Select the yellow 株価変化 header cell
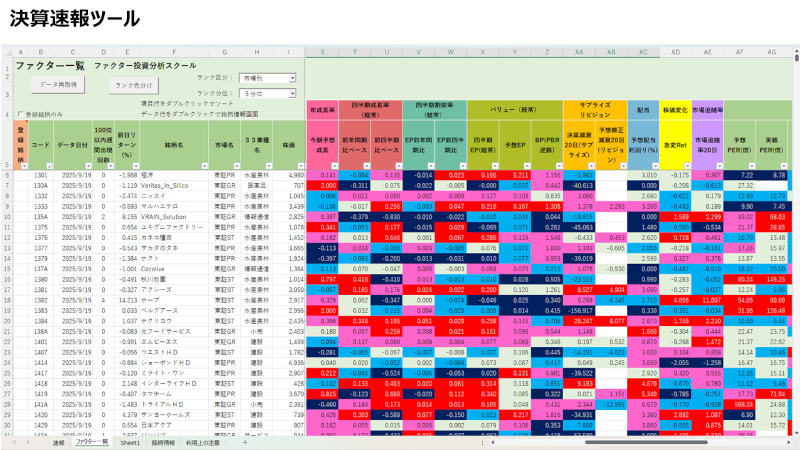 click(676, 102)
